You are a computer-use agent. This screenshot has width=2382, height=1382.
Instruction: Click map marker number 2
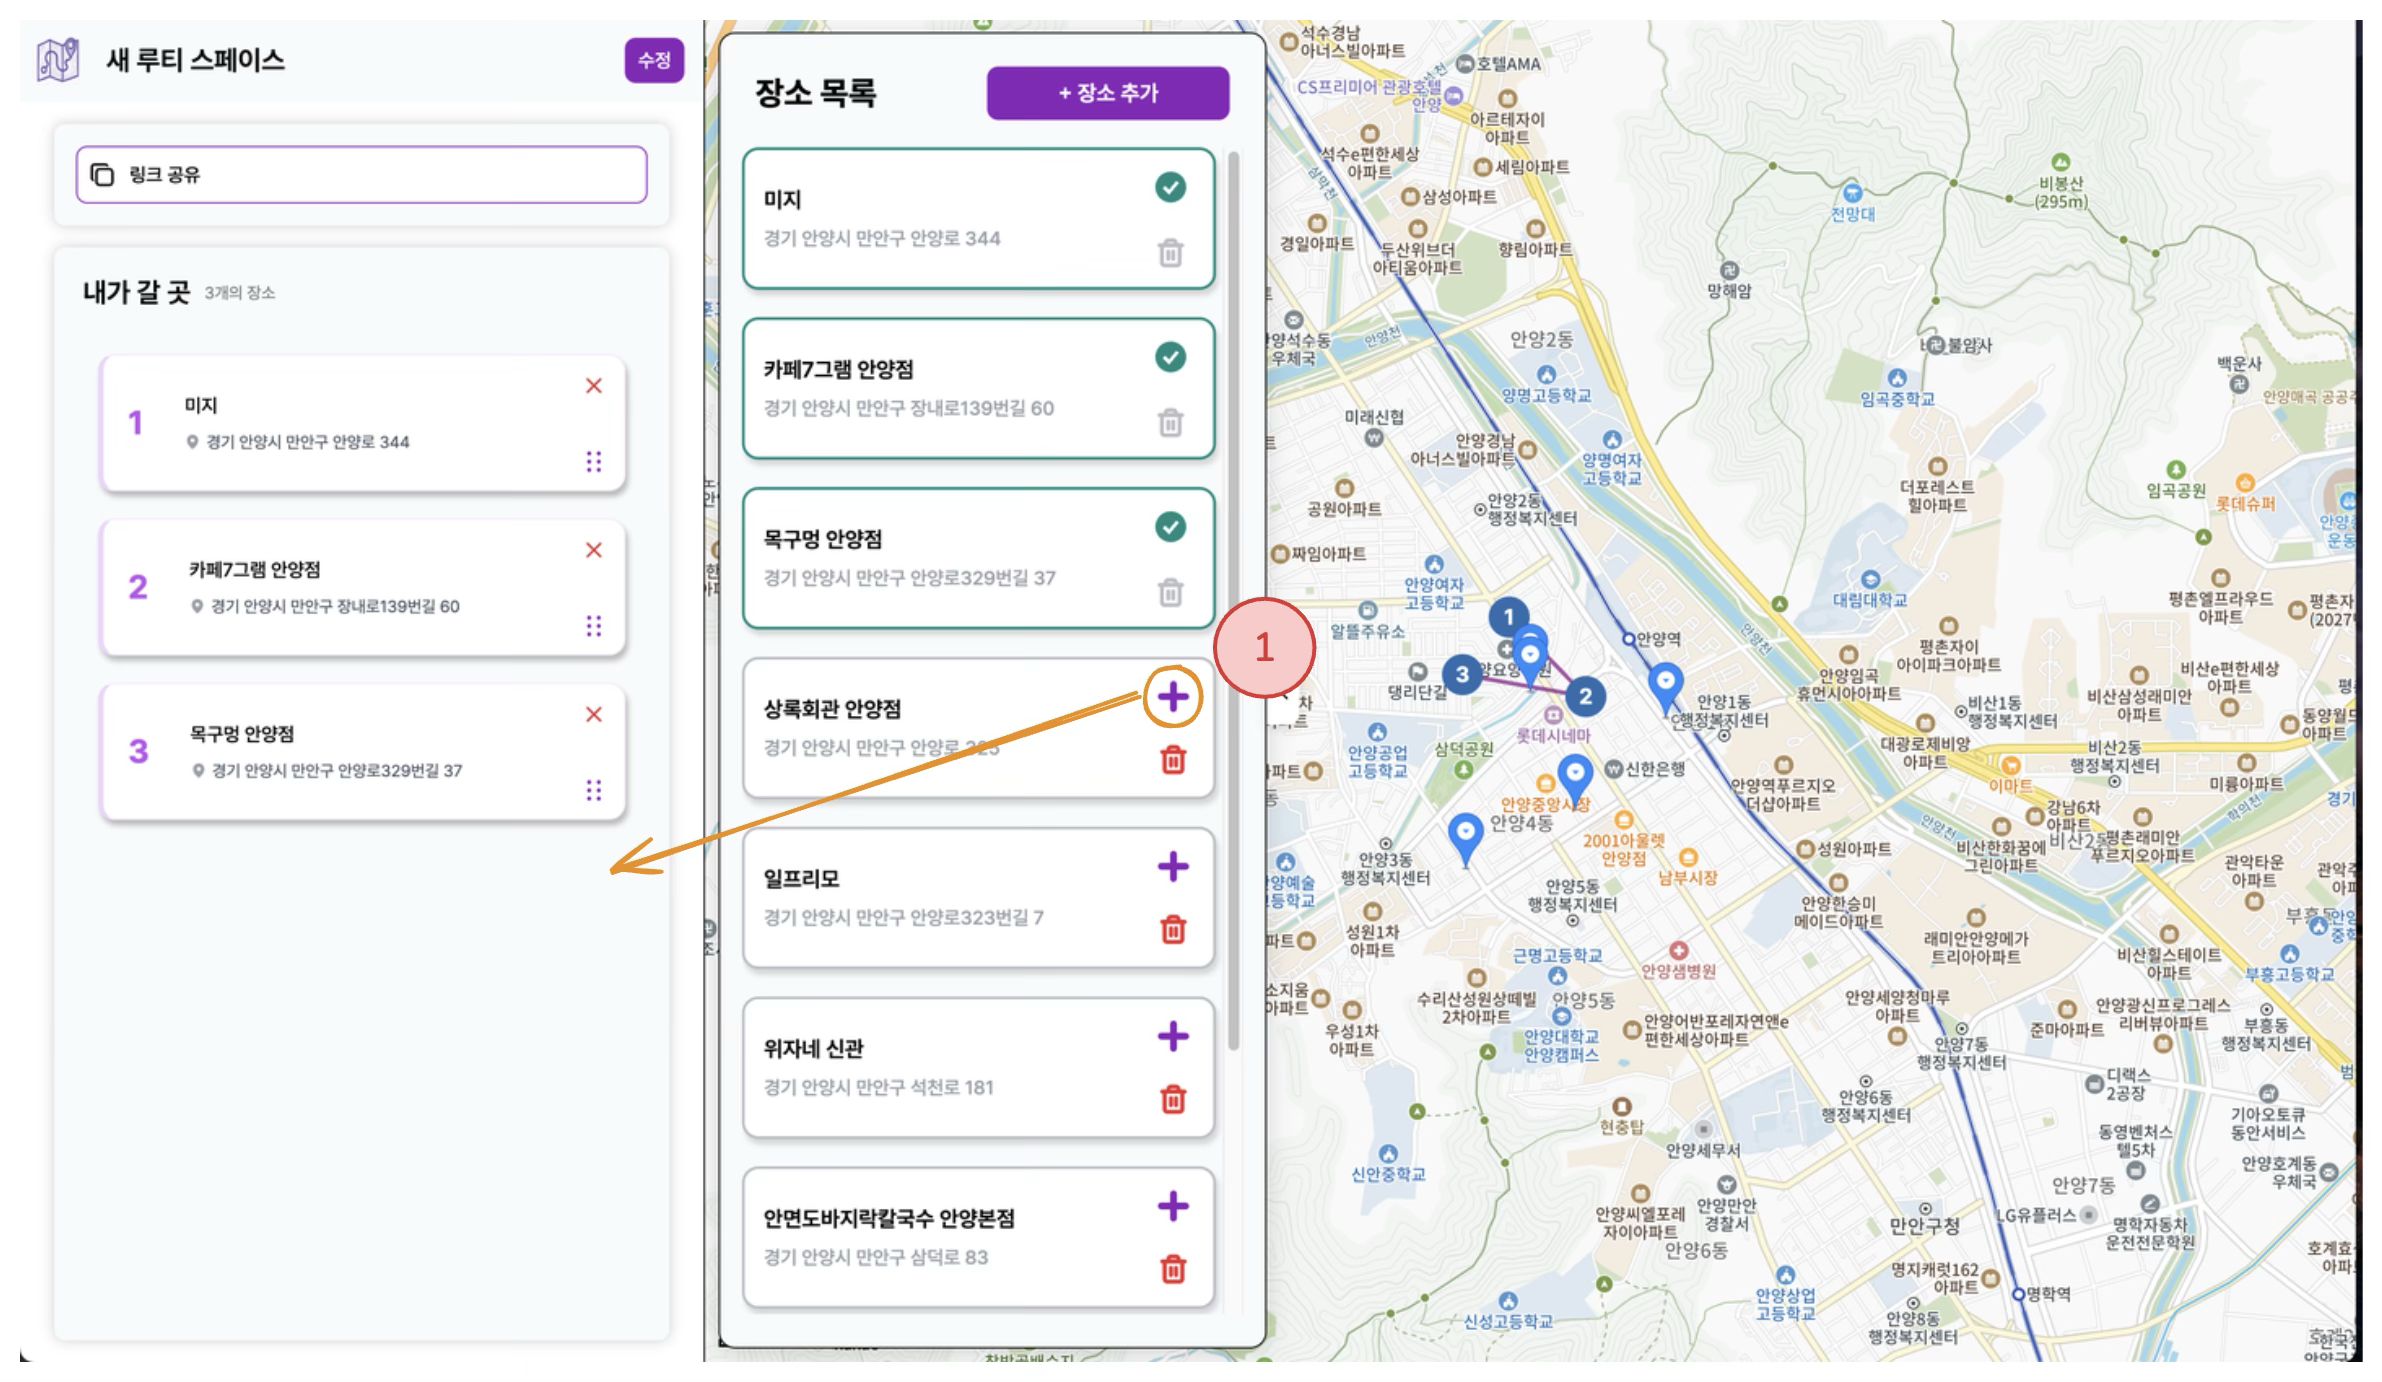click(1584, 697)
